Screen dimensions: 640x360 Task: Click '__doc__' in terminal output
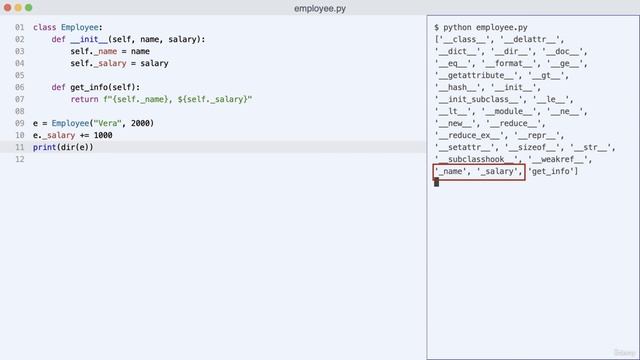coord(563,51)
